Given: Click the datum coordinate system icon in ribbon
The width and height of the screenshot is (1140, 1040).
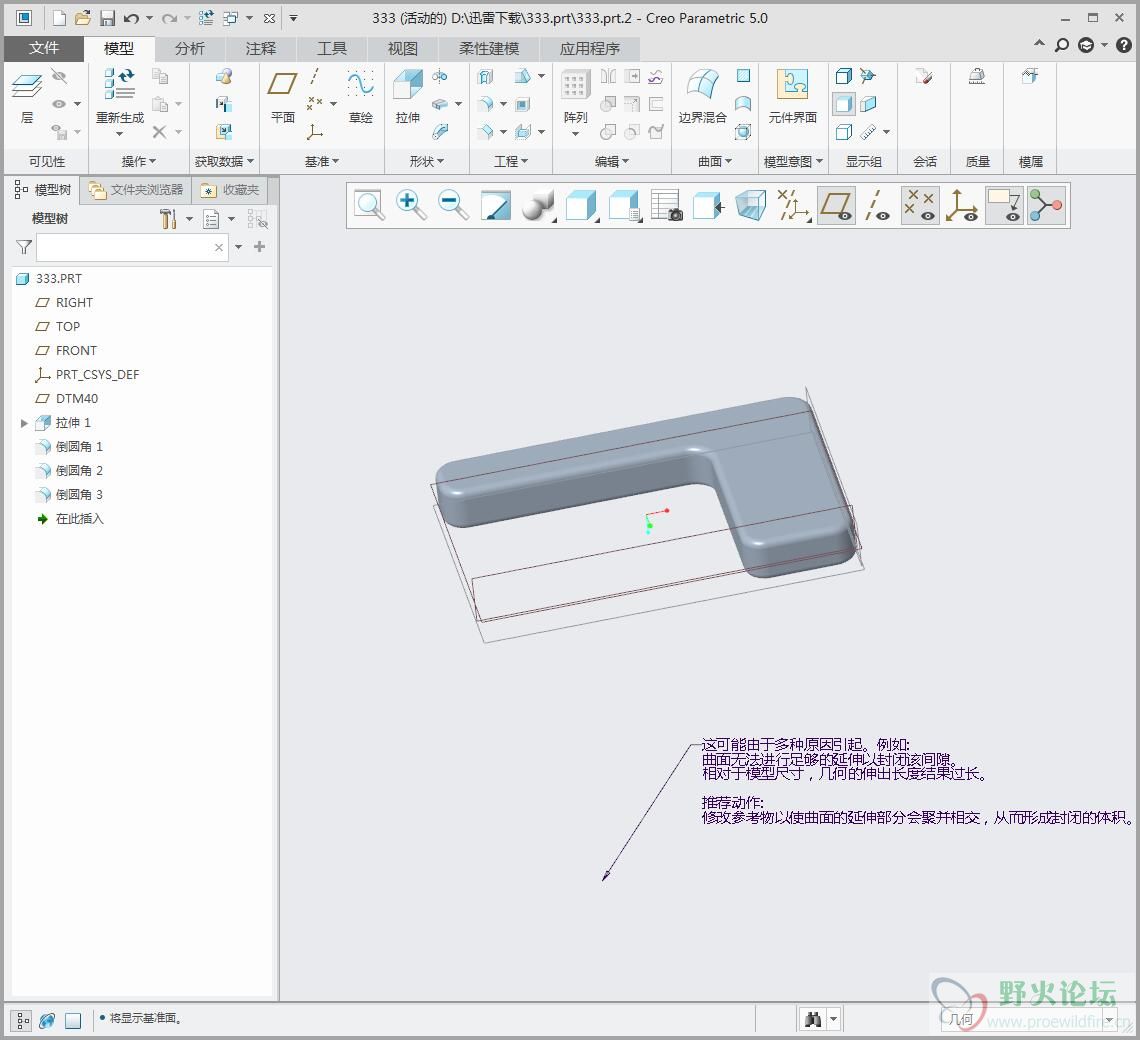Looking at the screenshot, I should point(315,132).
